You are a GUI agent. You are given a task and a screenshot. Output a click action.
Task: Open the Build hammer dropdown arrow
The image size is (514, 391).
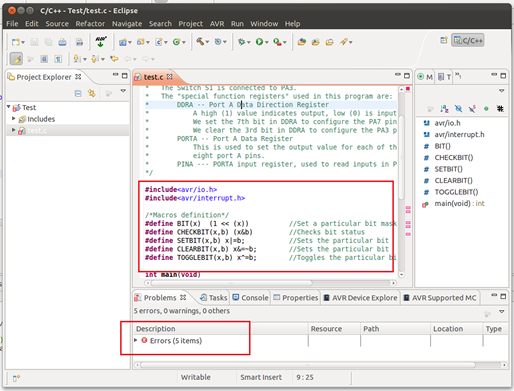click(x=207, y=42)
